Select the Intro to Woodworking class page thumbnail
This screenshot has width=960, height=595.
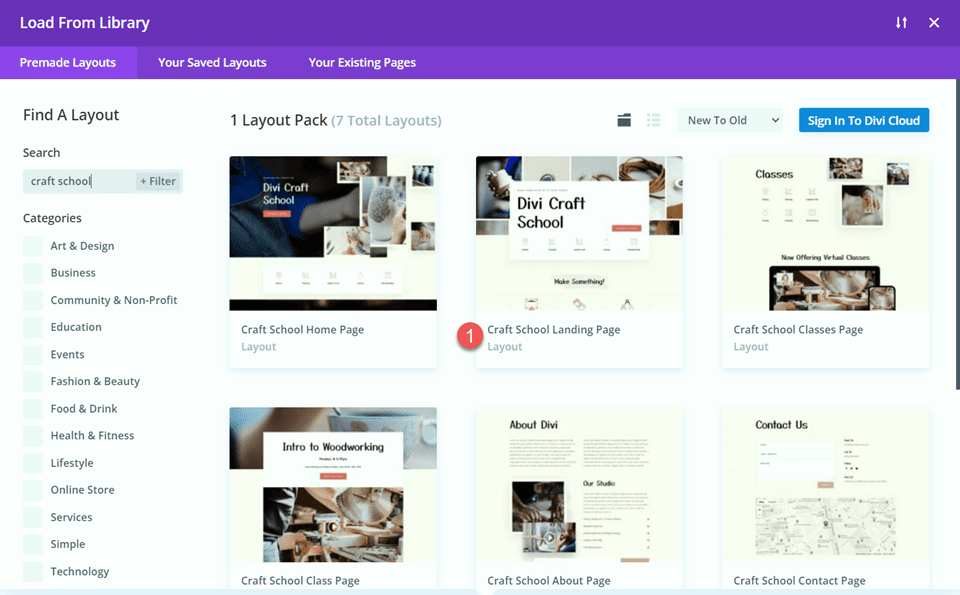click(x=333, y=485)
